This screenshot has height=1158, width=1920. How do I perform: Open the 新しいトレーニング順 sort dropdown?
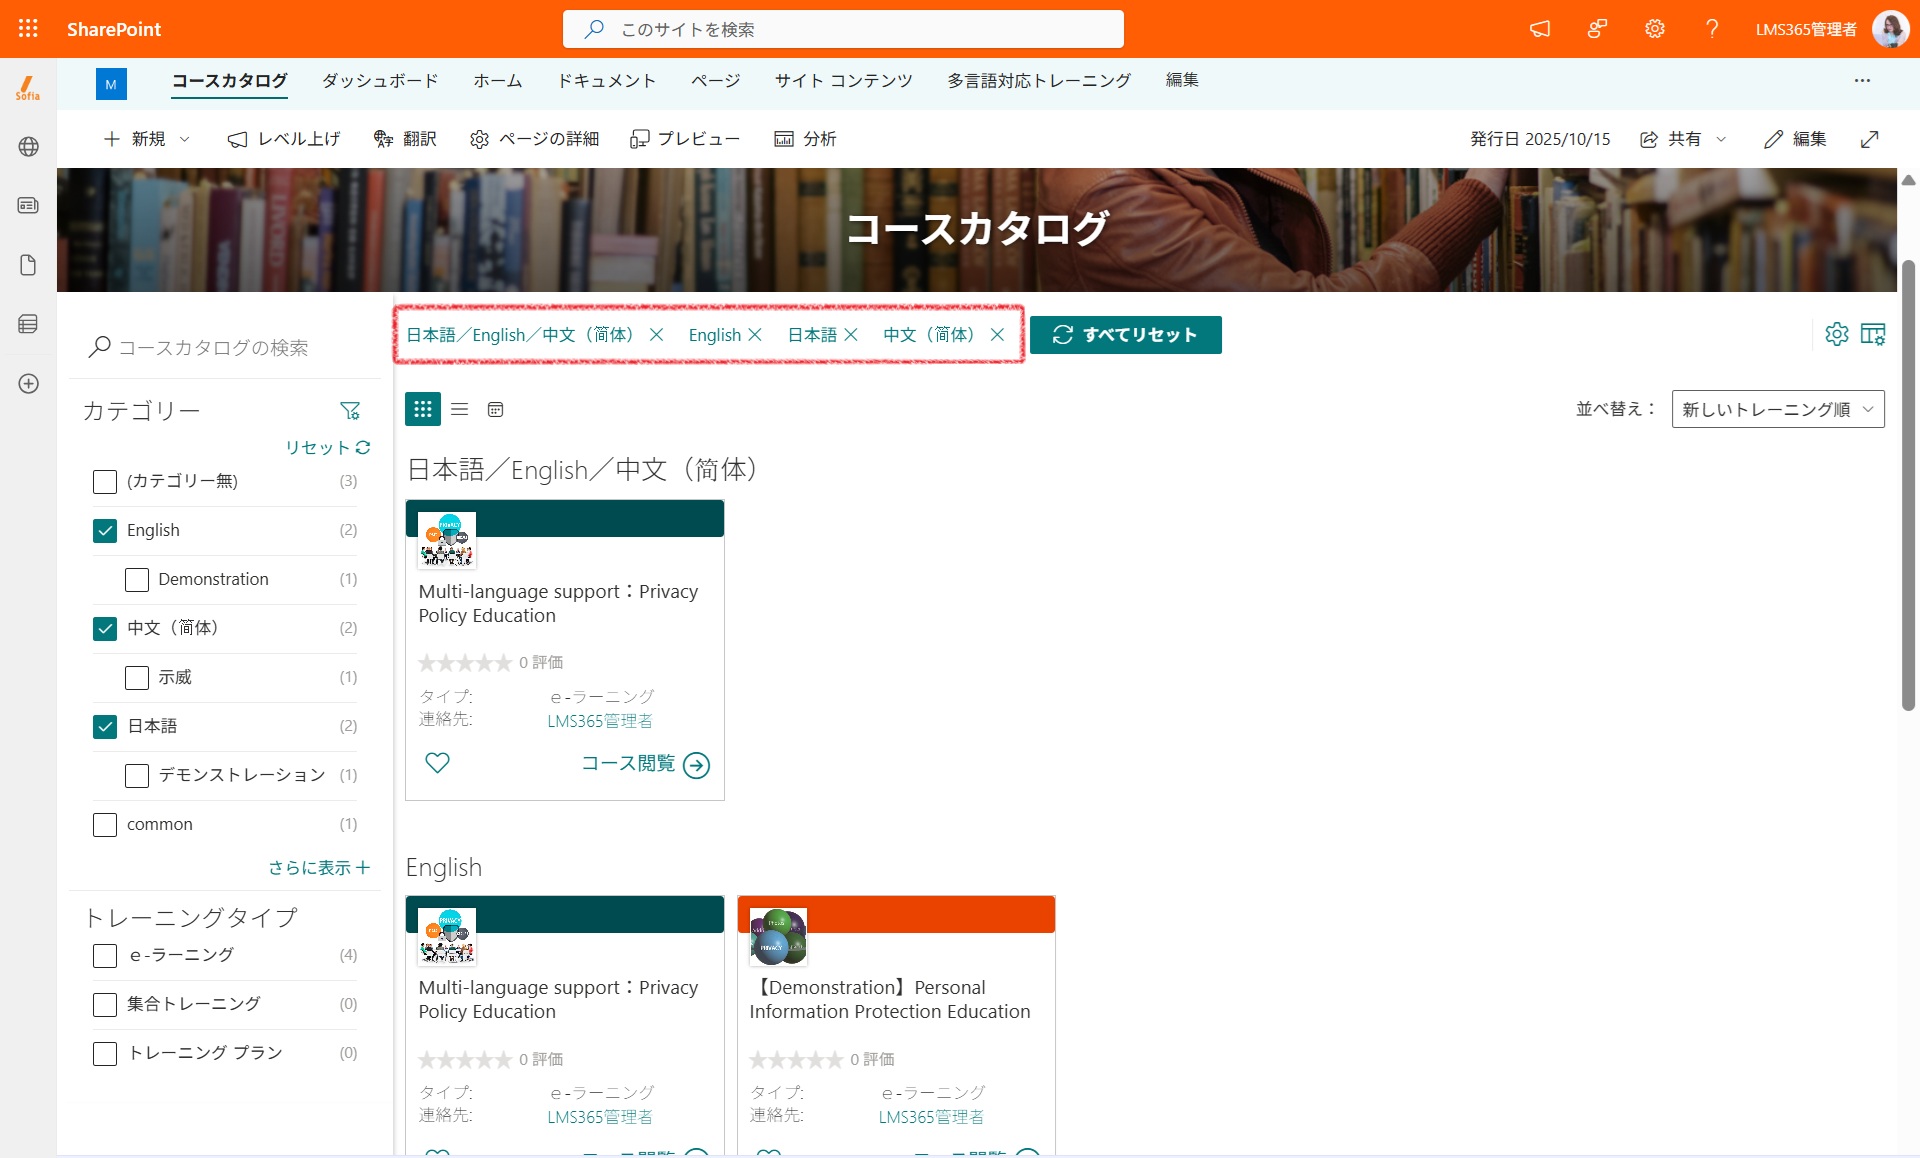(1778, 409)
